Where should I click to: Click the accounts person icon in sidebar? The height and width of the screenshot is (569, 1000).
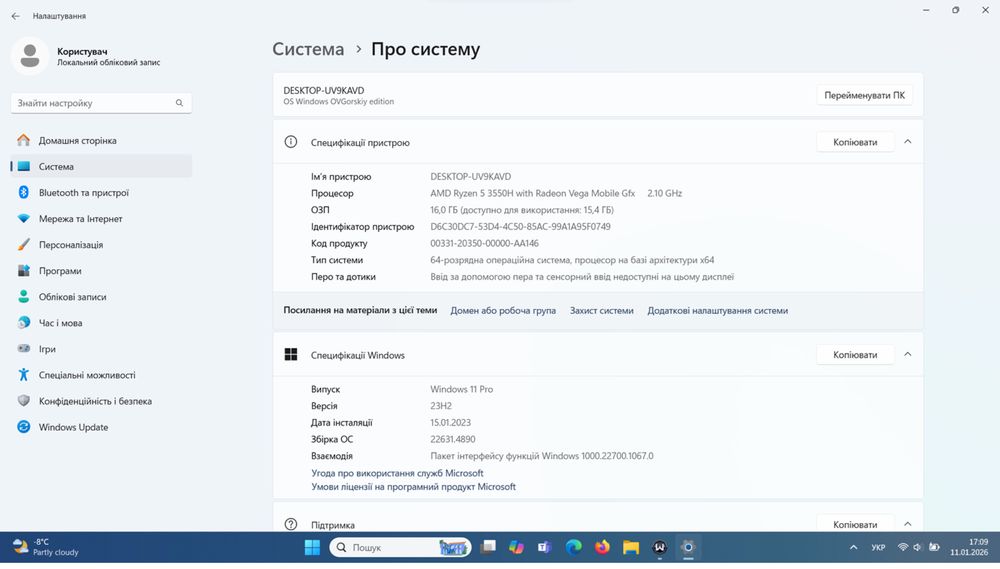(x=24, y=297)
